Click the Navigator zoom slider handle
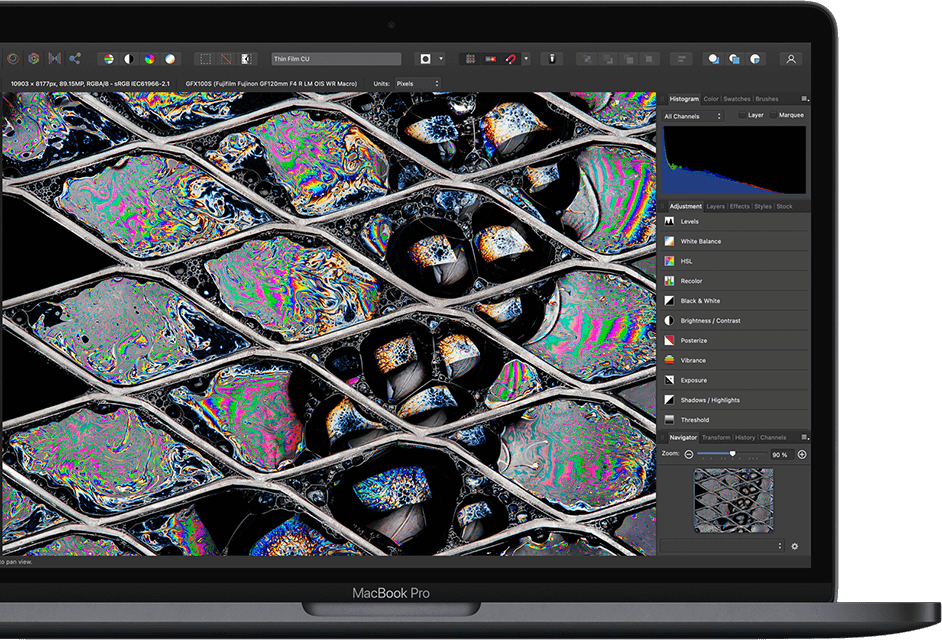Screen dimensions: 942x640 click(x=732, y=454)
